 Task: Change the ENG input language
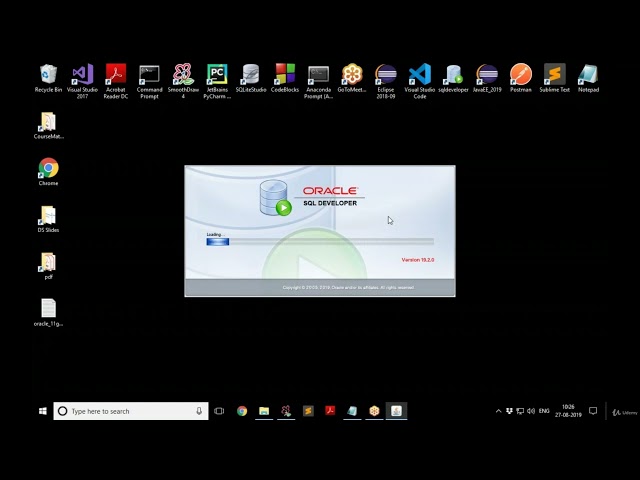coord(544,411)
